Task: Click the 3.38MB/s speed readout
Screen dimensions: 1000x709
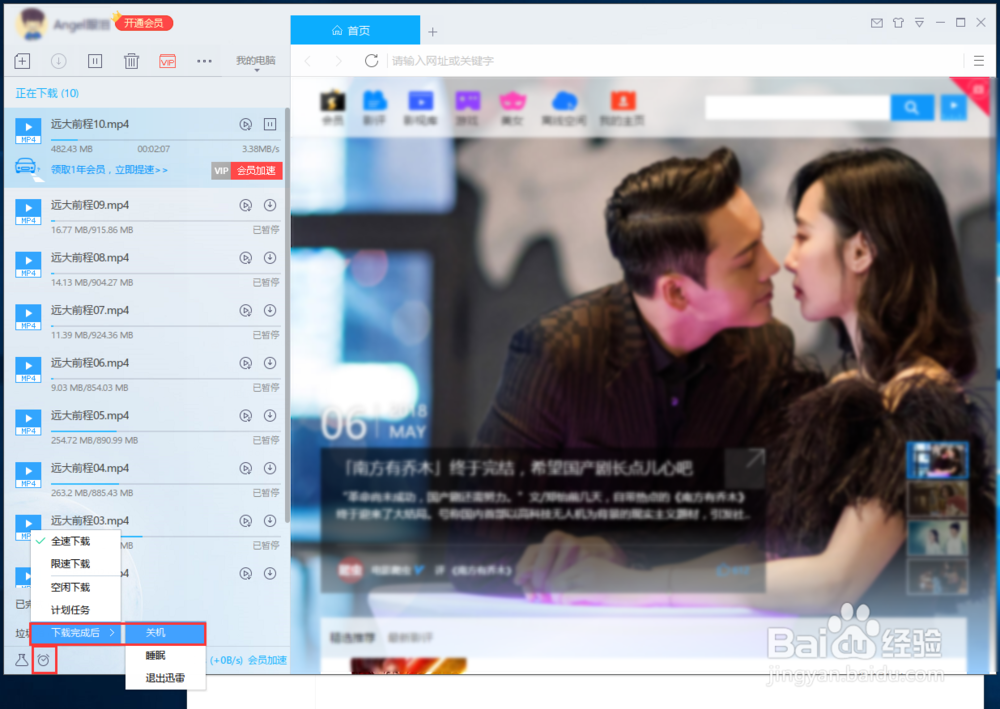Action: click(x=260, y=149)
